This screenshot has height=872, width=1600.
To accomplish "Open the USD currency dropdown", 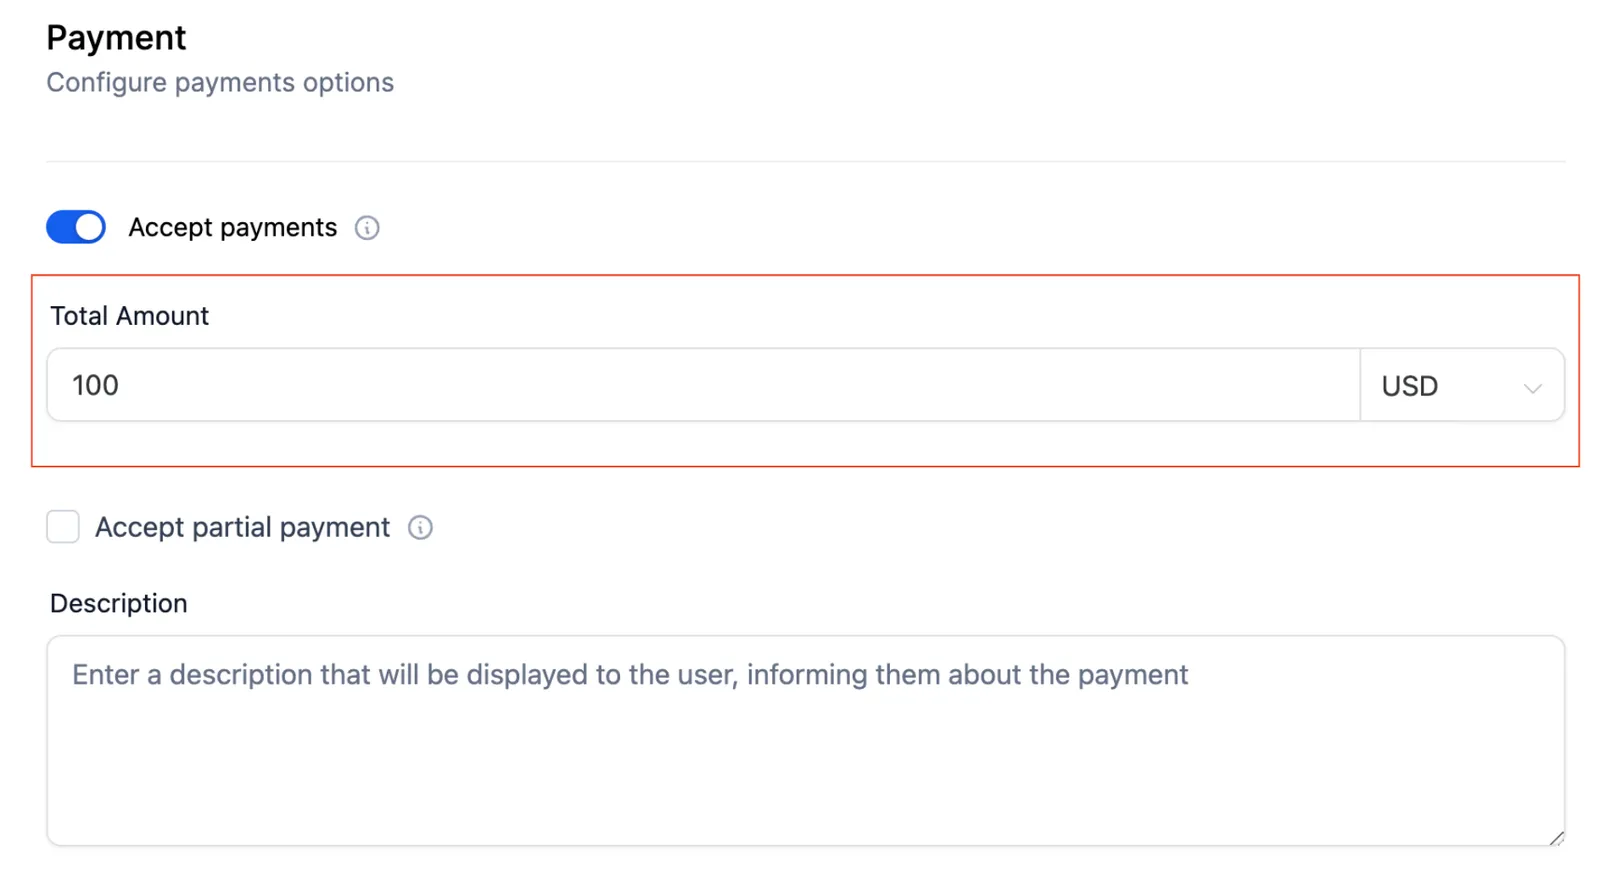I will pos(1462,385).
